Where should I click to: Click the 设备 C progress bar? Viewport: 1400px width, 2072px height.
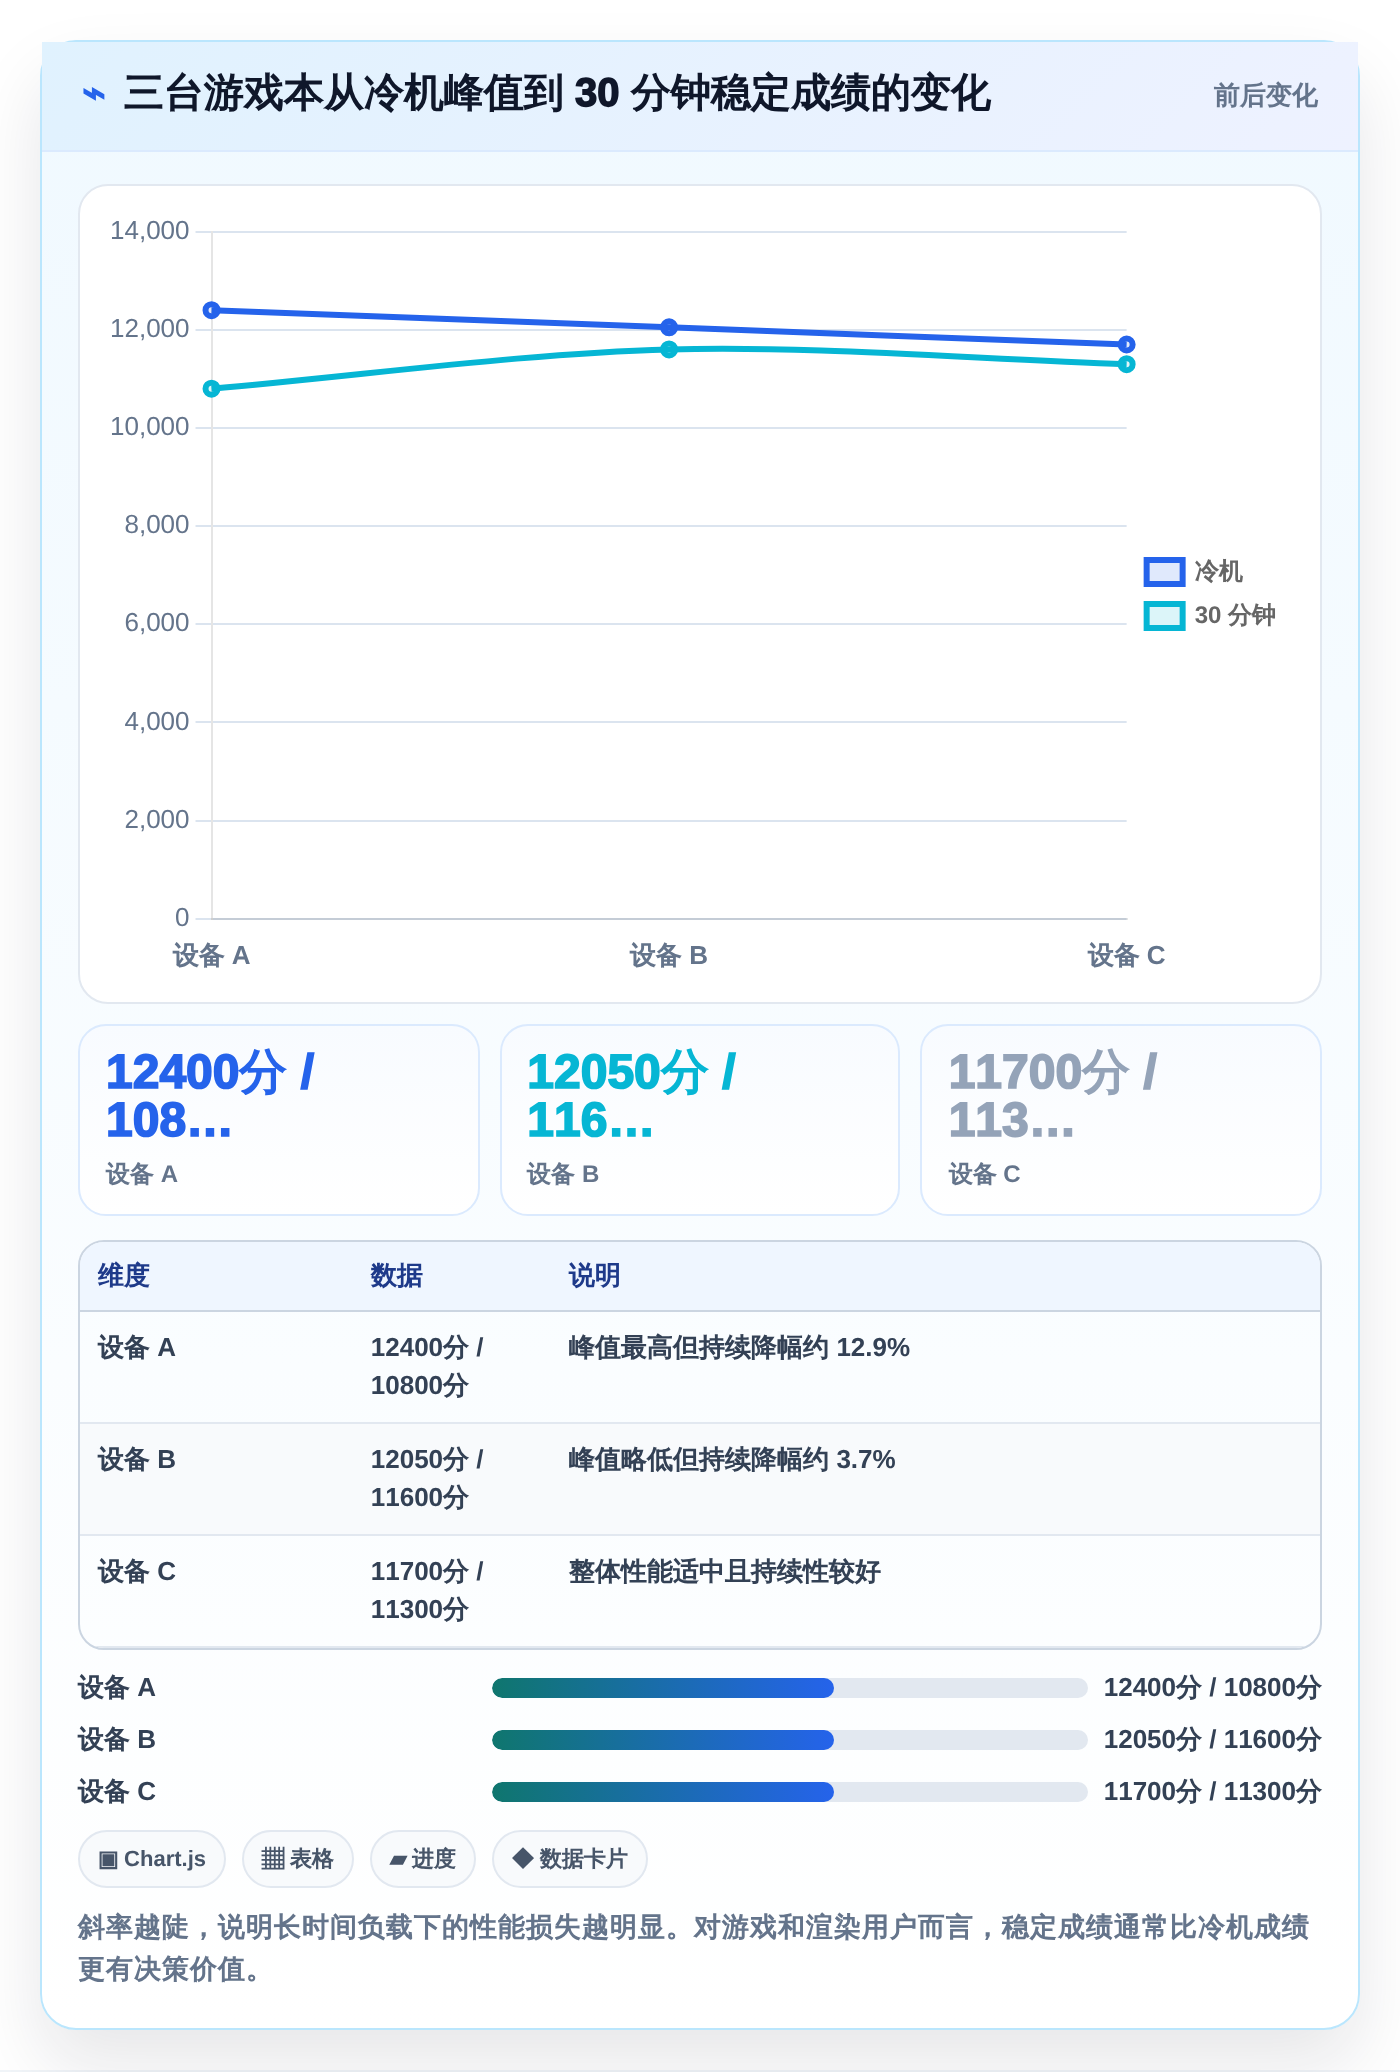tap(790, 1792)
